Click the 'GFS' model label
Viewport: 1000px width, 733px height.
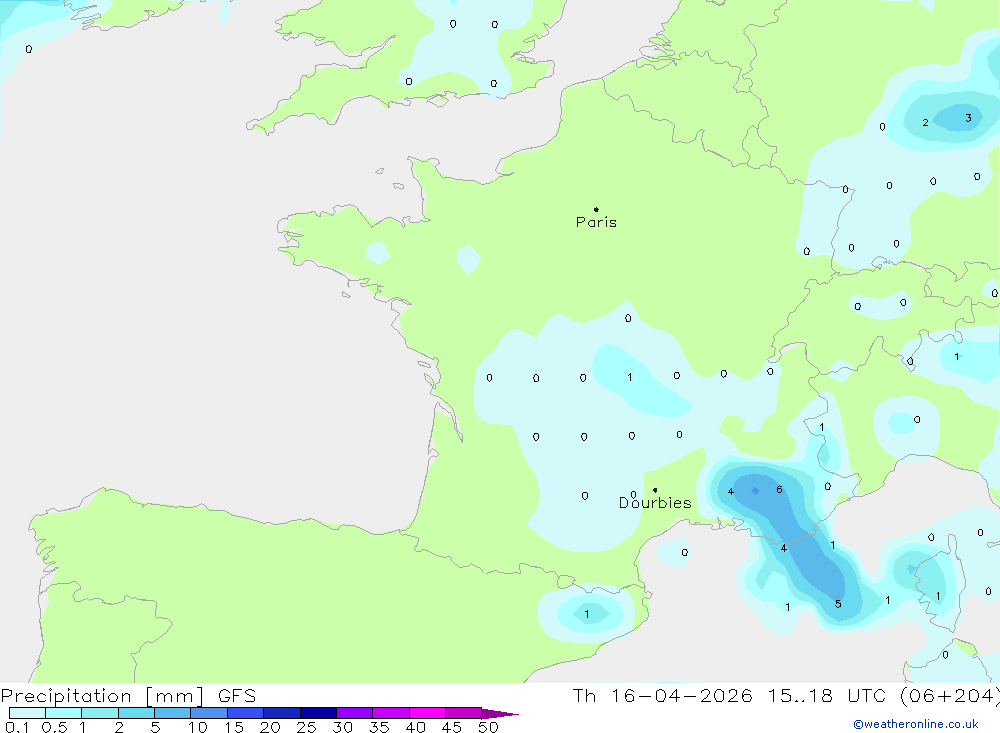click(x=237, y=696)
